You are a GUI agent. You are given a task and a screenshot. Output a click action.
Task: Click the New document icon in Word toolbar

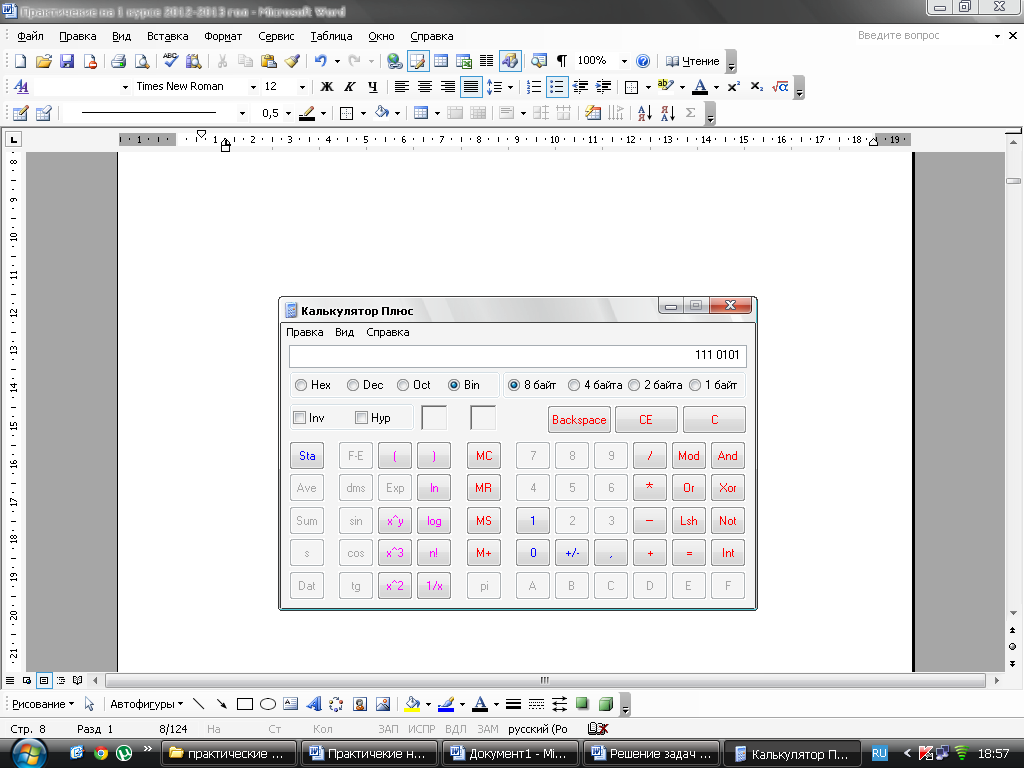[20, 61]
